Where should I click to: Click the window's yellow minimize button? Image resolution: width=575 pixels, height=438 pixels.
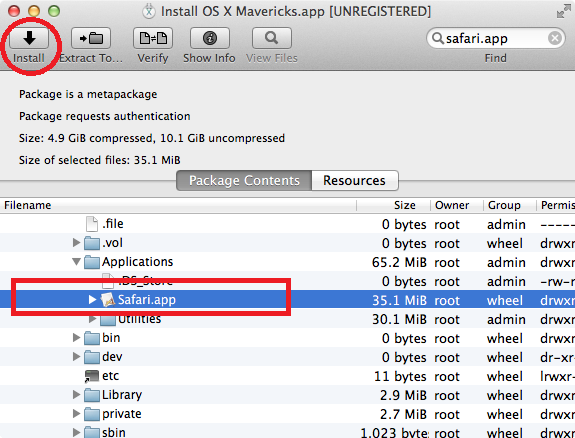point(34,11)
